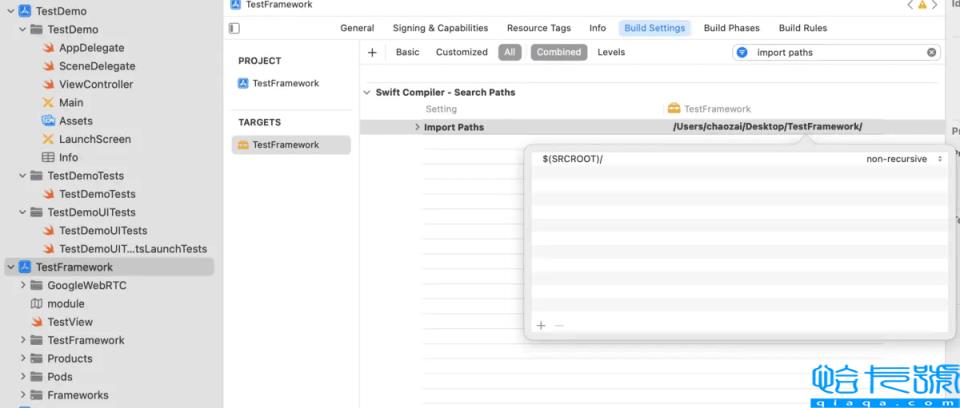This screenshot has width=960, height=408.
Task: Select the Build Settings tab
Action: (654, 28)
